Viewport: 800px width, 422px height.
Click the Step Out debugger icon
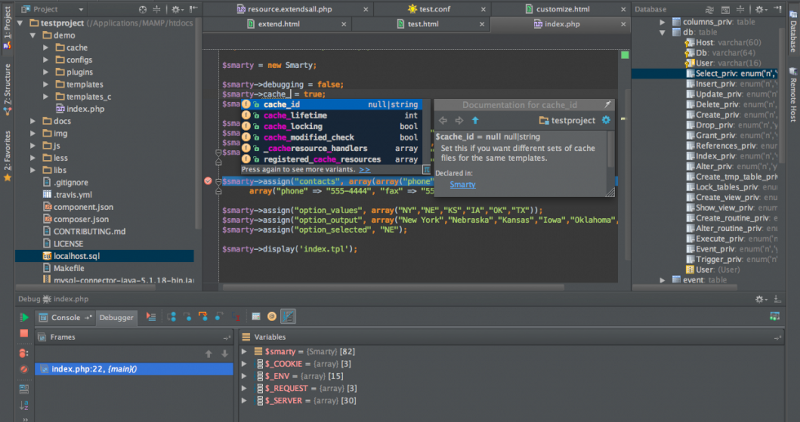pyautogui.click(x=219, y=317)
